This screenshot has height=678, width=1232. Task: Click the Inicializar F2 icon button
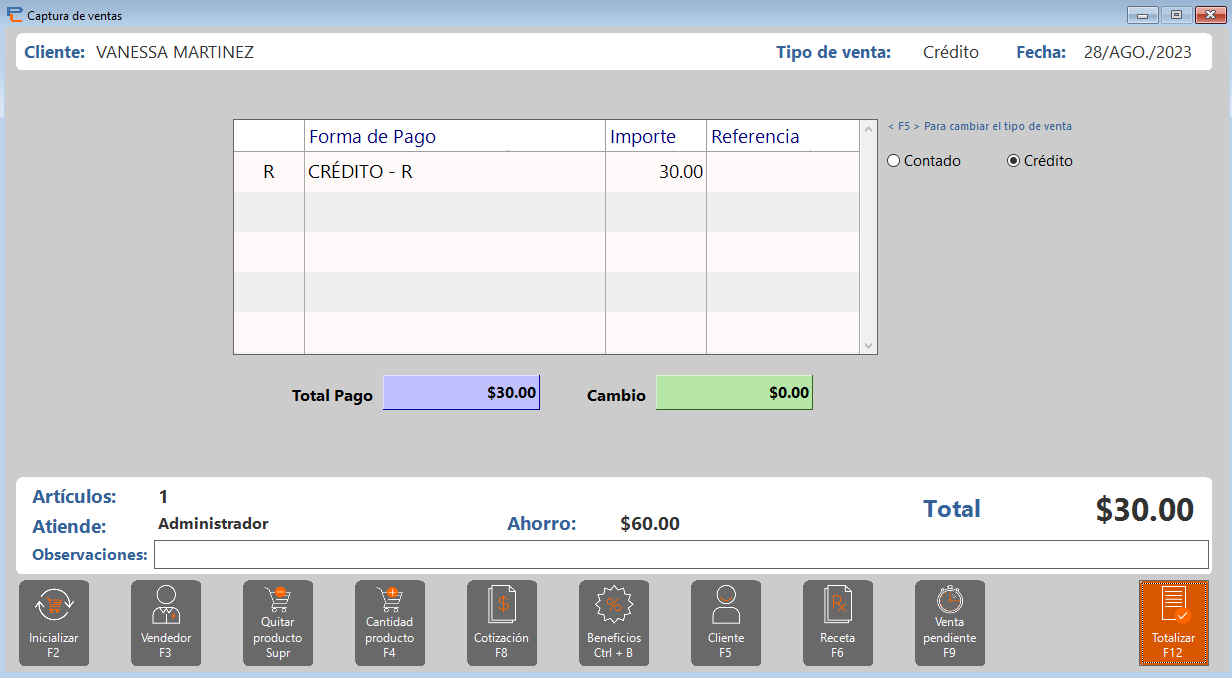click(54, 623)
